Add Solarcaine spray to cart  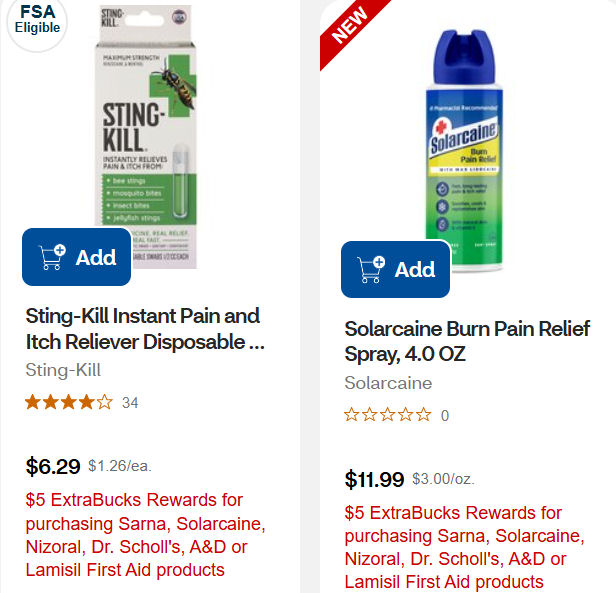[x=396, y=269]
